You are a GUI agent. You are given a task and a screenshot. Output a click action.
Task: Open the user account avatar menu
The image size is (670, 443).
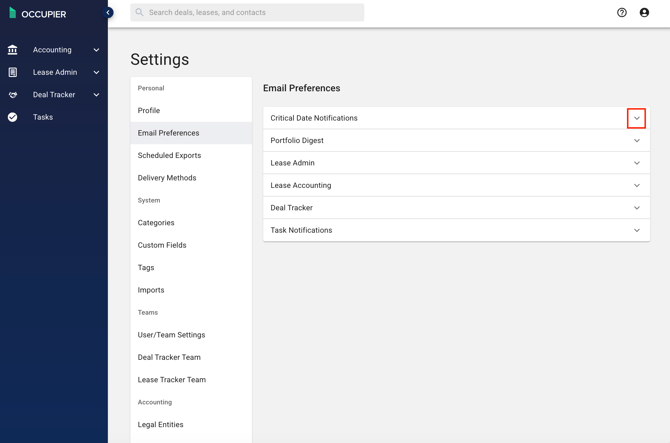[644, 12]
